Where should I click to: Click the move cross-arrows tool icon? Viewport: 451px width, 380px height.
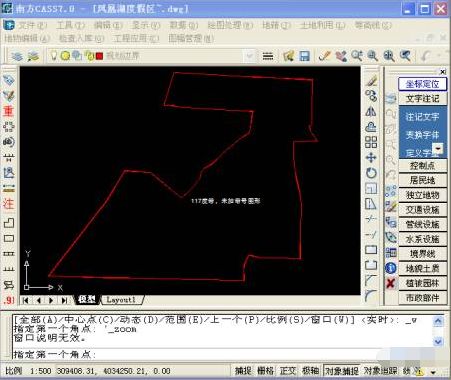pos(371,157)
